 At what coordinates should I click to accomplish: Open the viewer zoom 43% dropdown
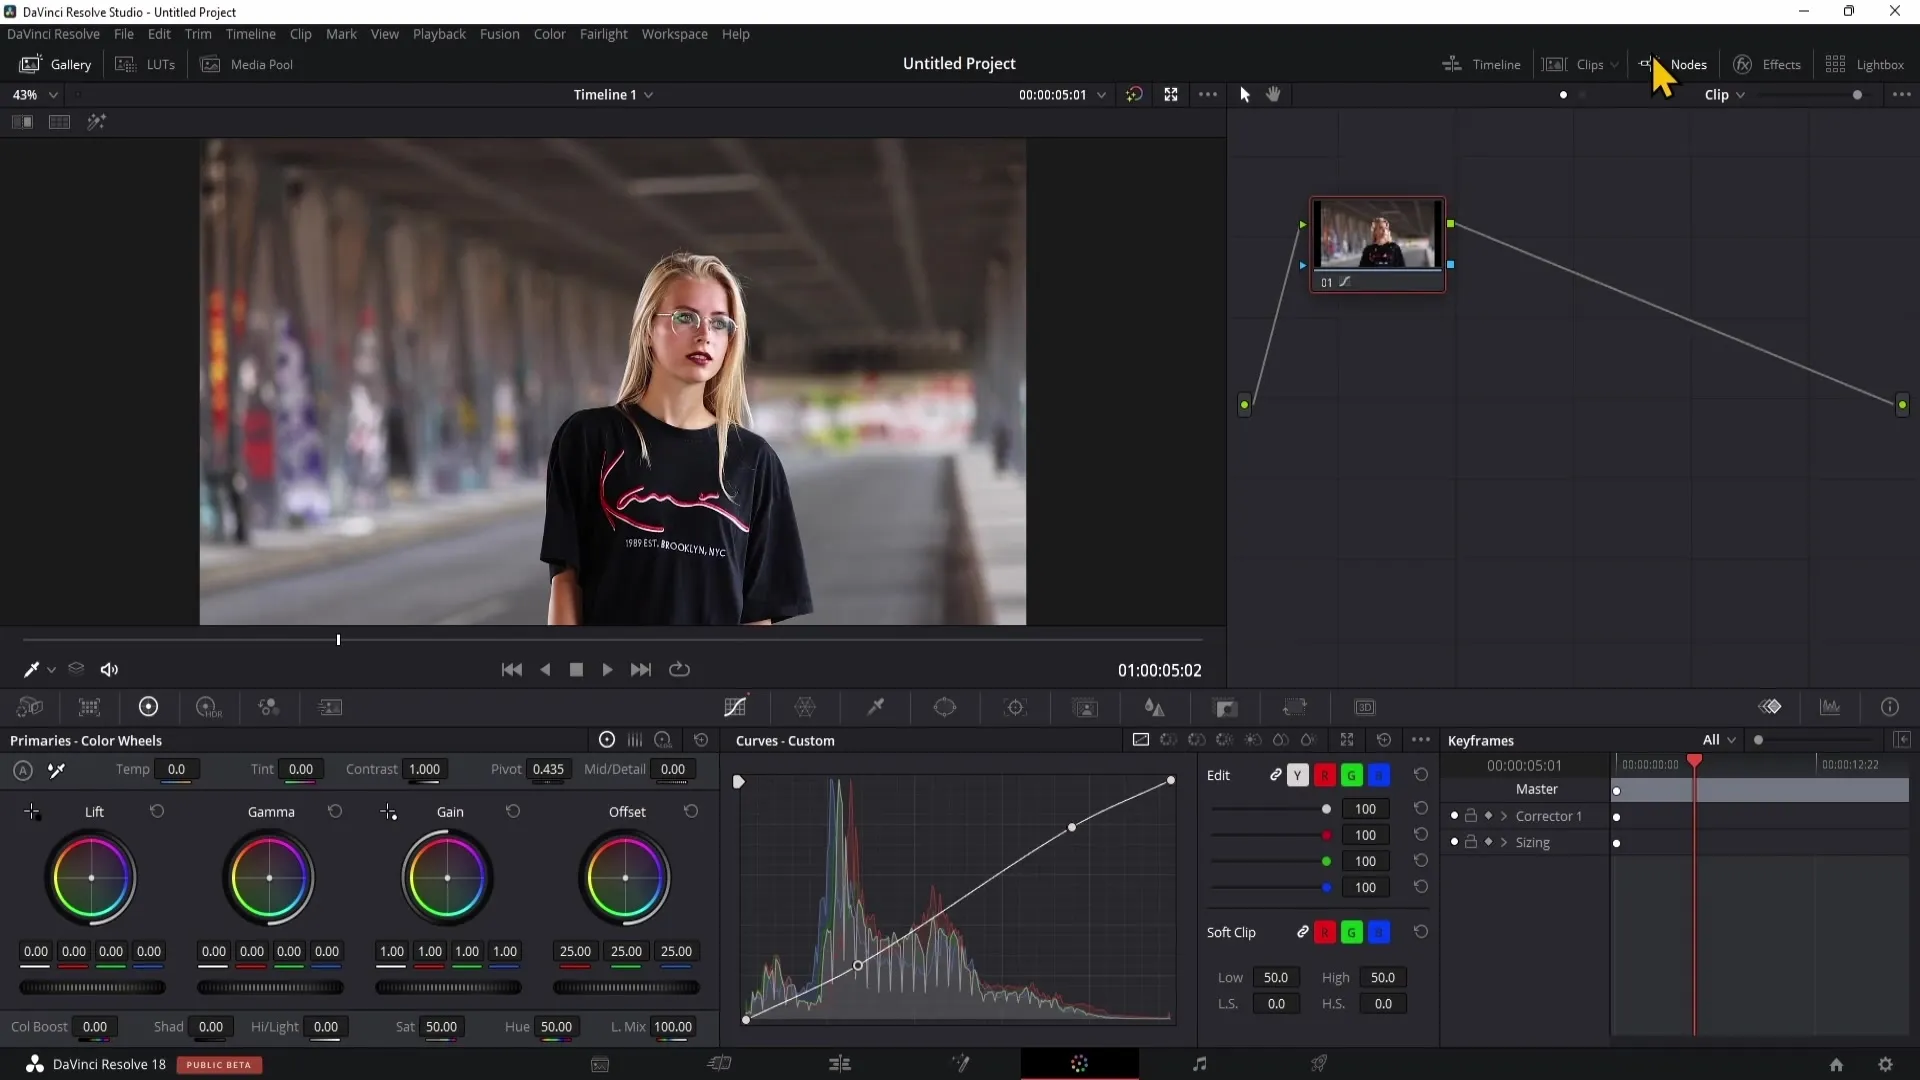(36, 94)
